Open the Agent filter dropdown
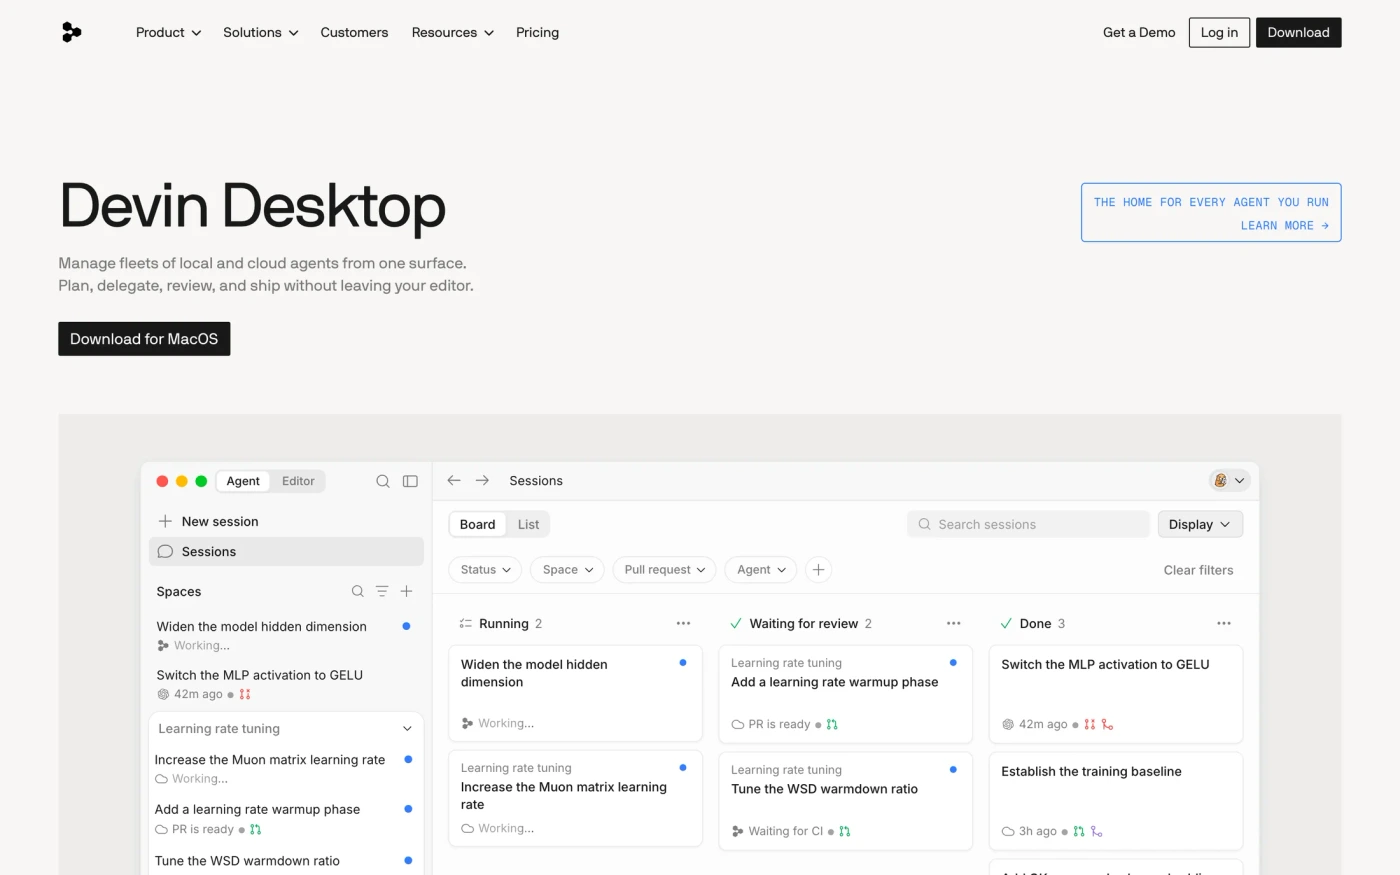Viewport: 1400px width, 875px height. point(761,570)
